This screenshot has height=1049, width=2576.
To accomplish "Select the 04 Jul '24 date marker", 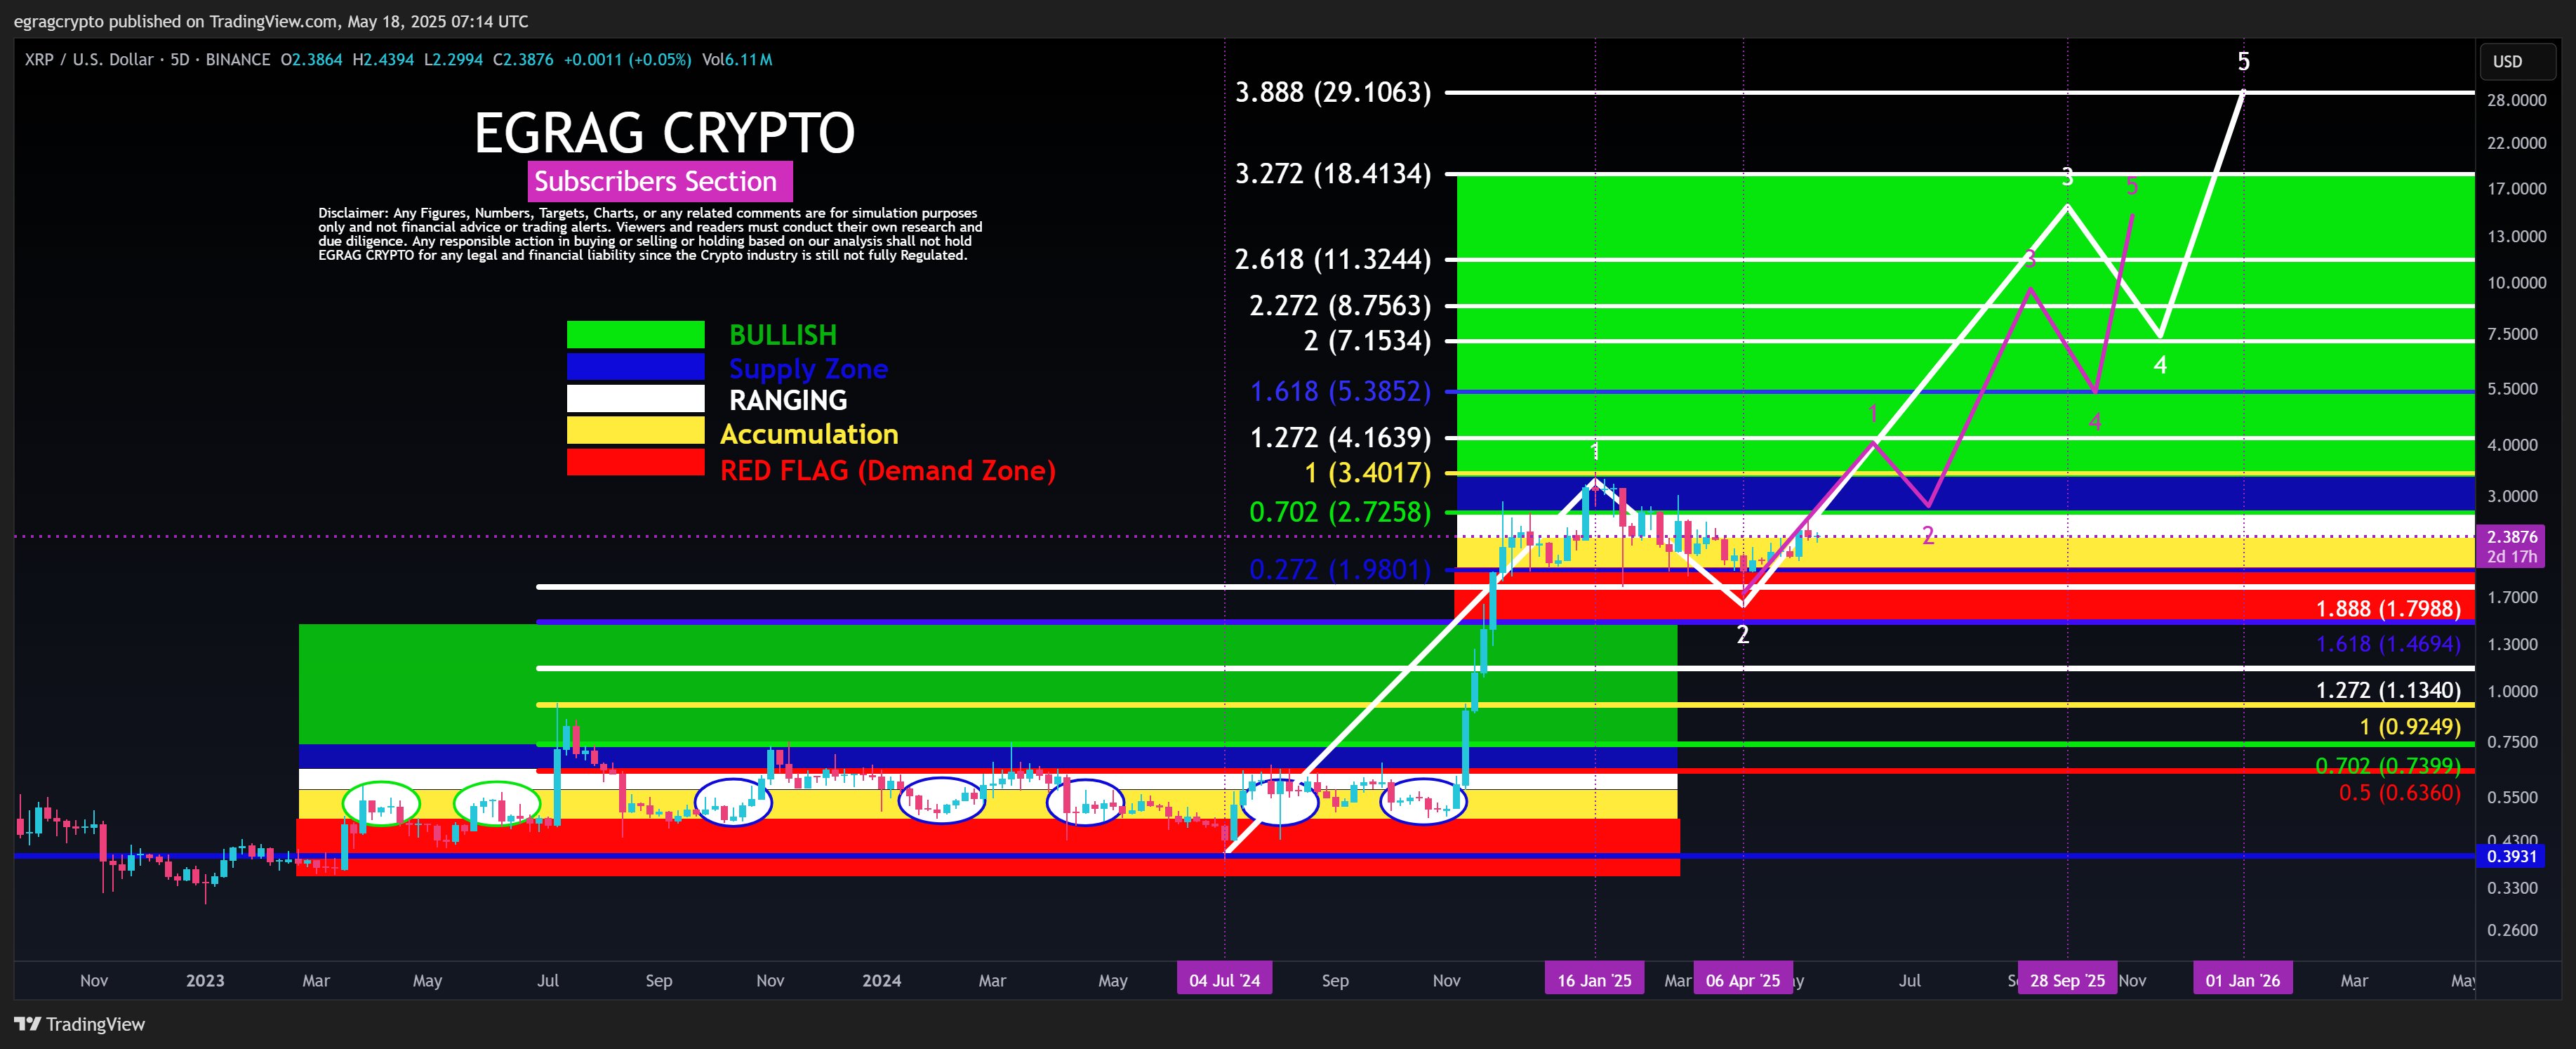I will point(1225,980).
